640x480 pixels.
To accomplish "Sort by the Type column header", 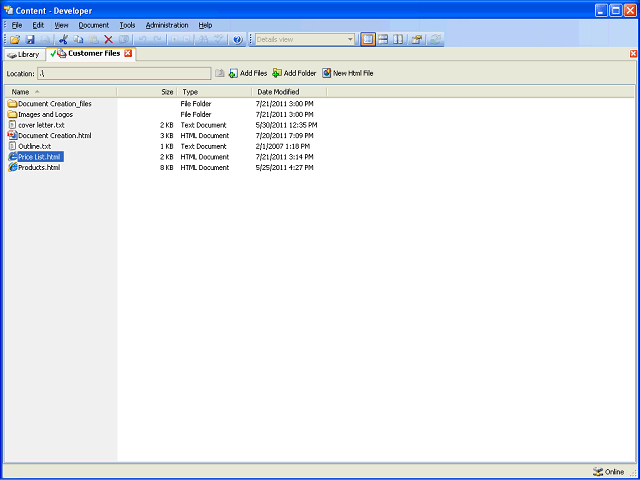I will pos(215,92).
